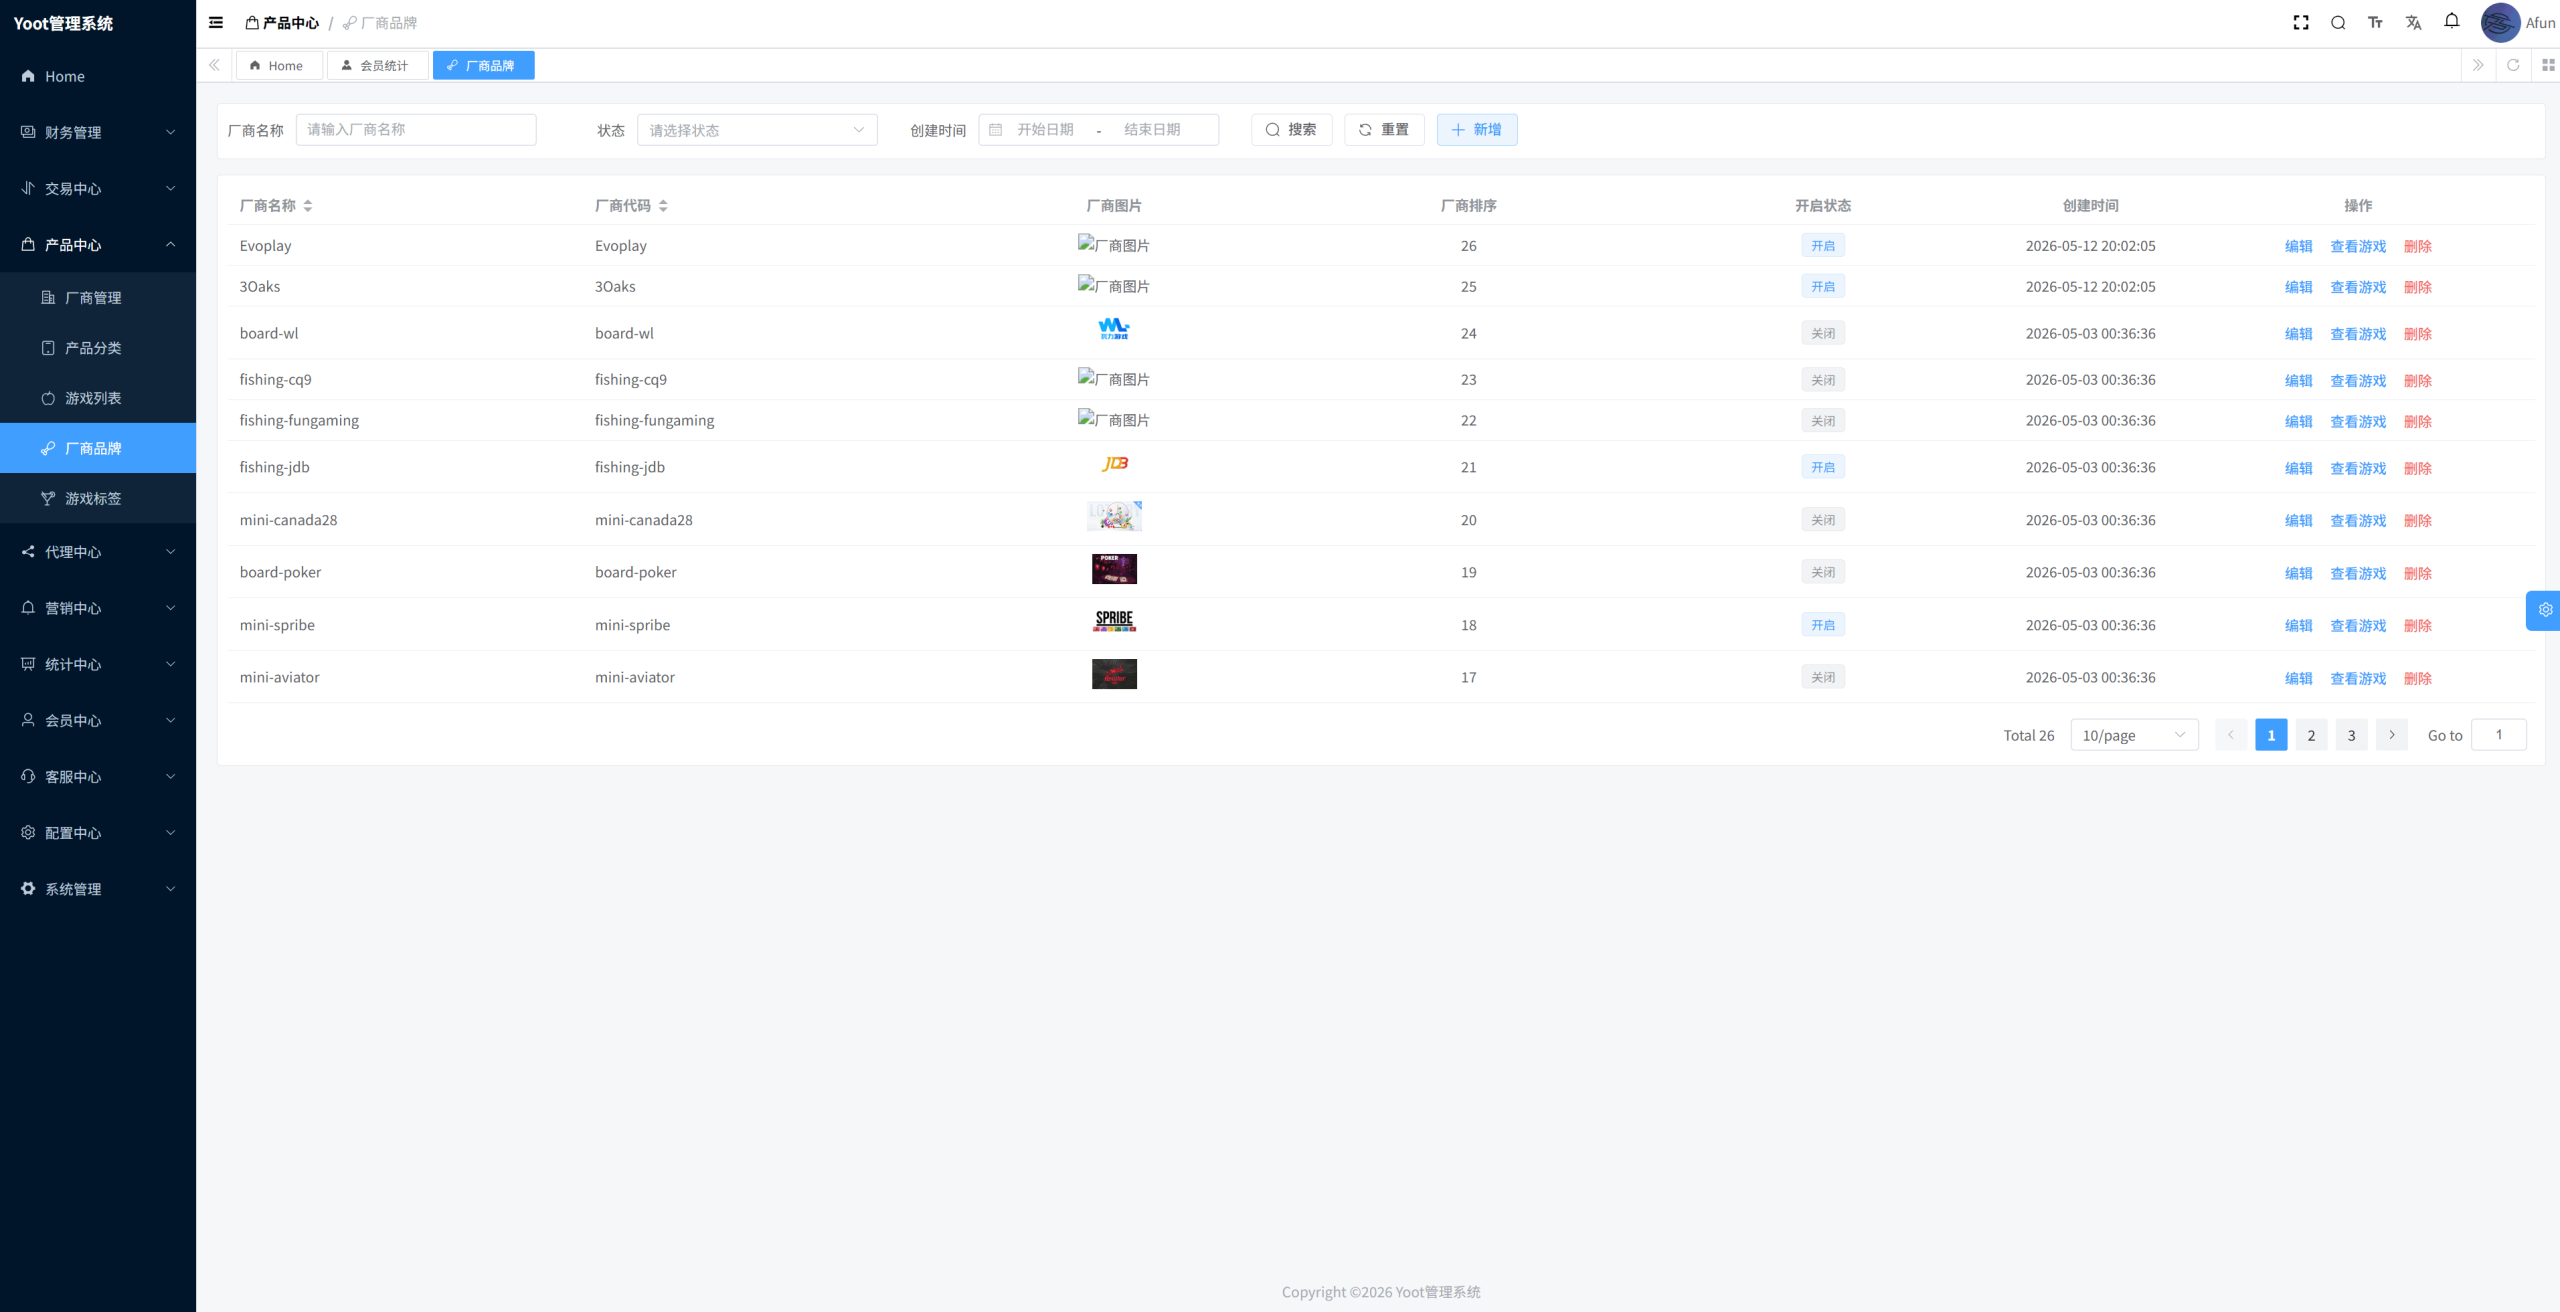Expand 配置中心 sidebar menu

coord(98,832)
